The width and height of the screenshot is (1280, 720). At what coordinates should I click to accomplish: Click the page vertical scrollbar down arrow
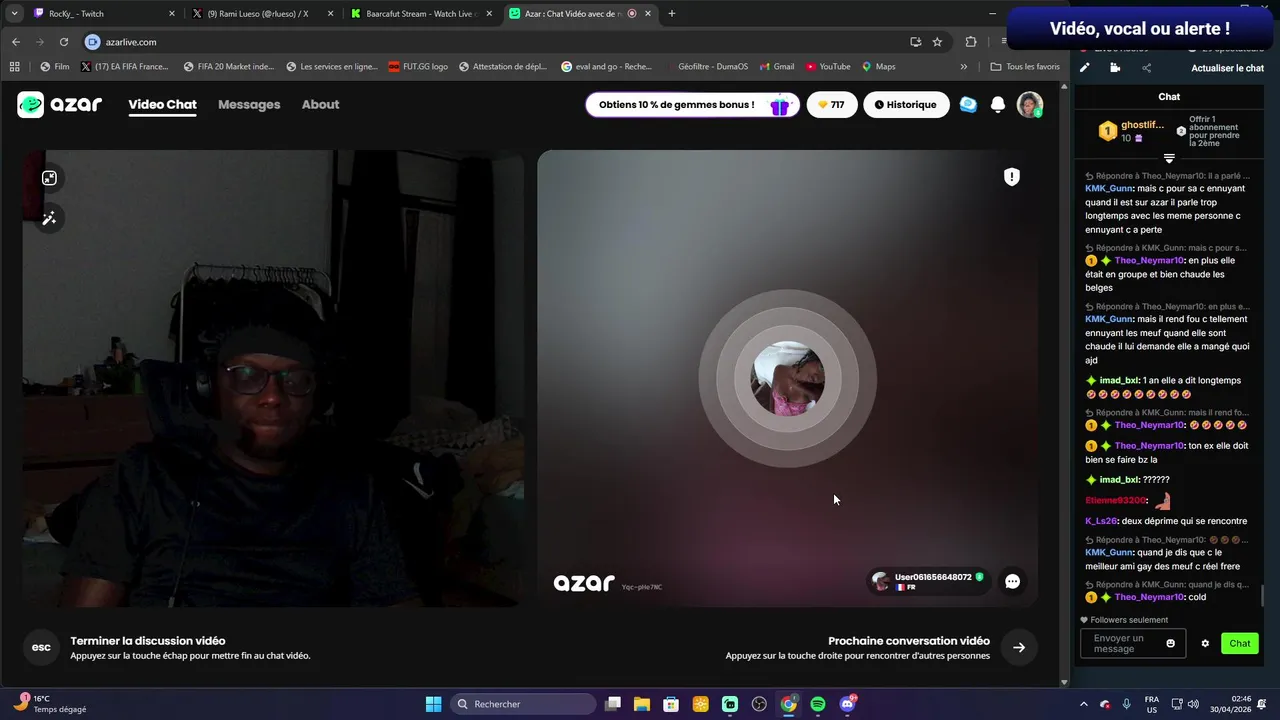click(1063, 682)
